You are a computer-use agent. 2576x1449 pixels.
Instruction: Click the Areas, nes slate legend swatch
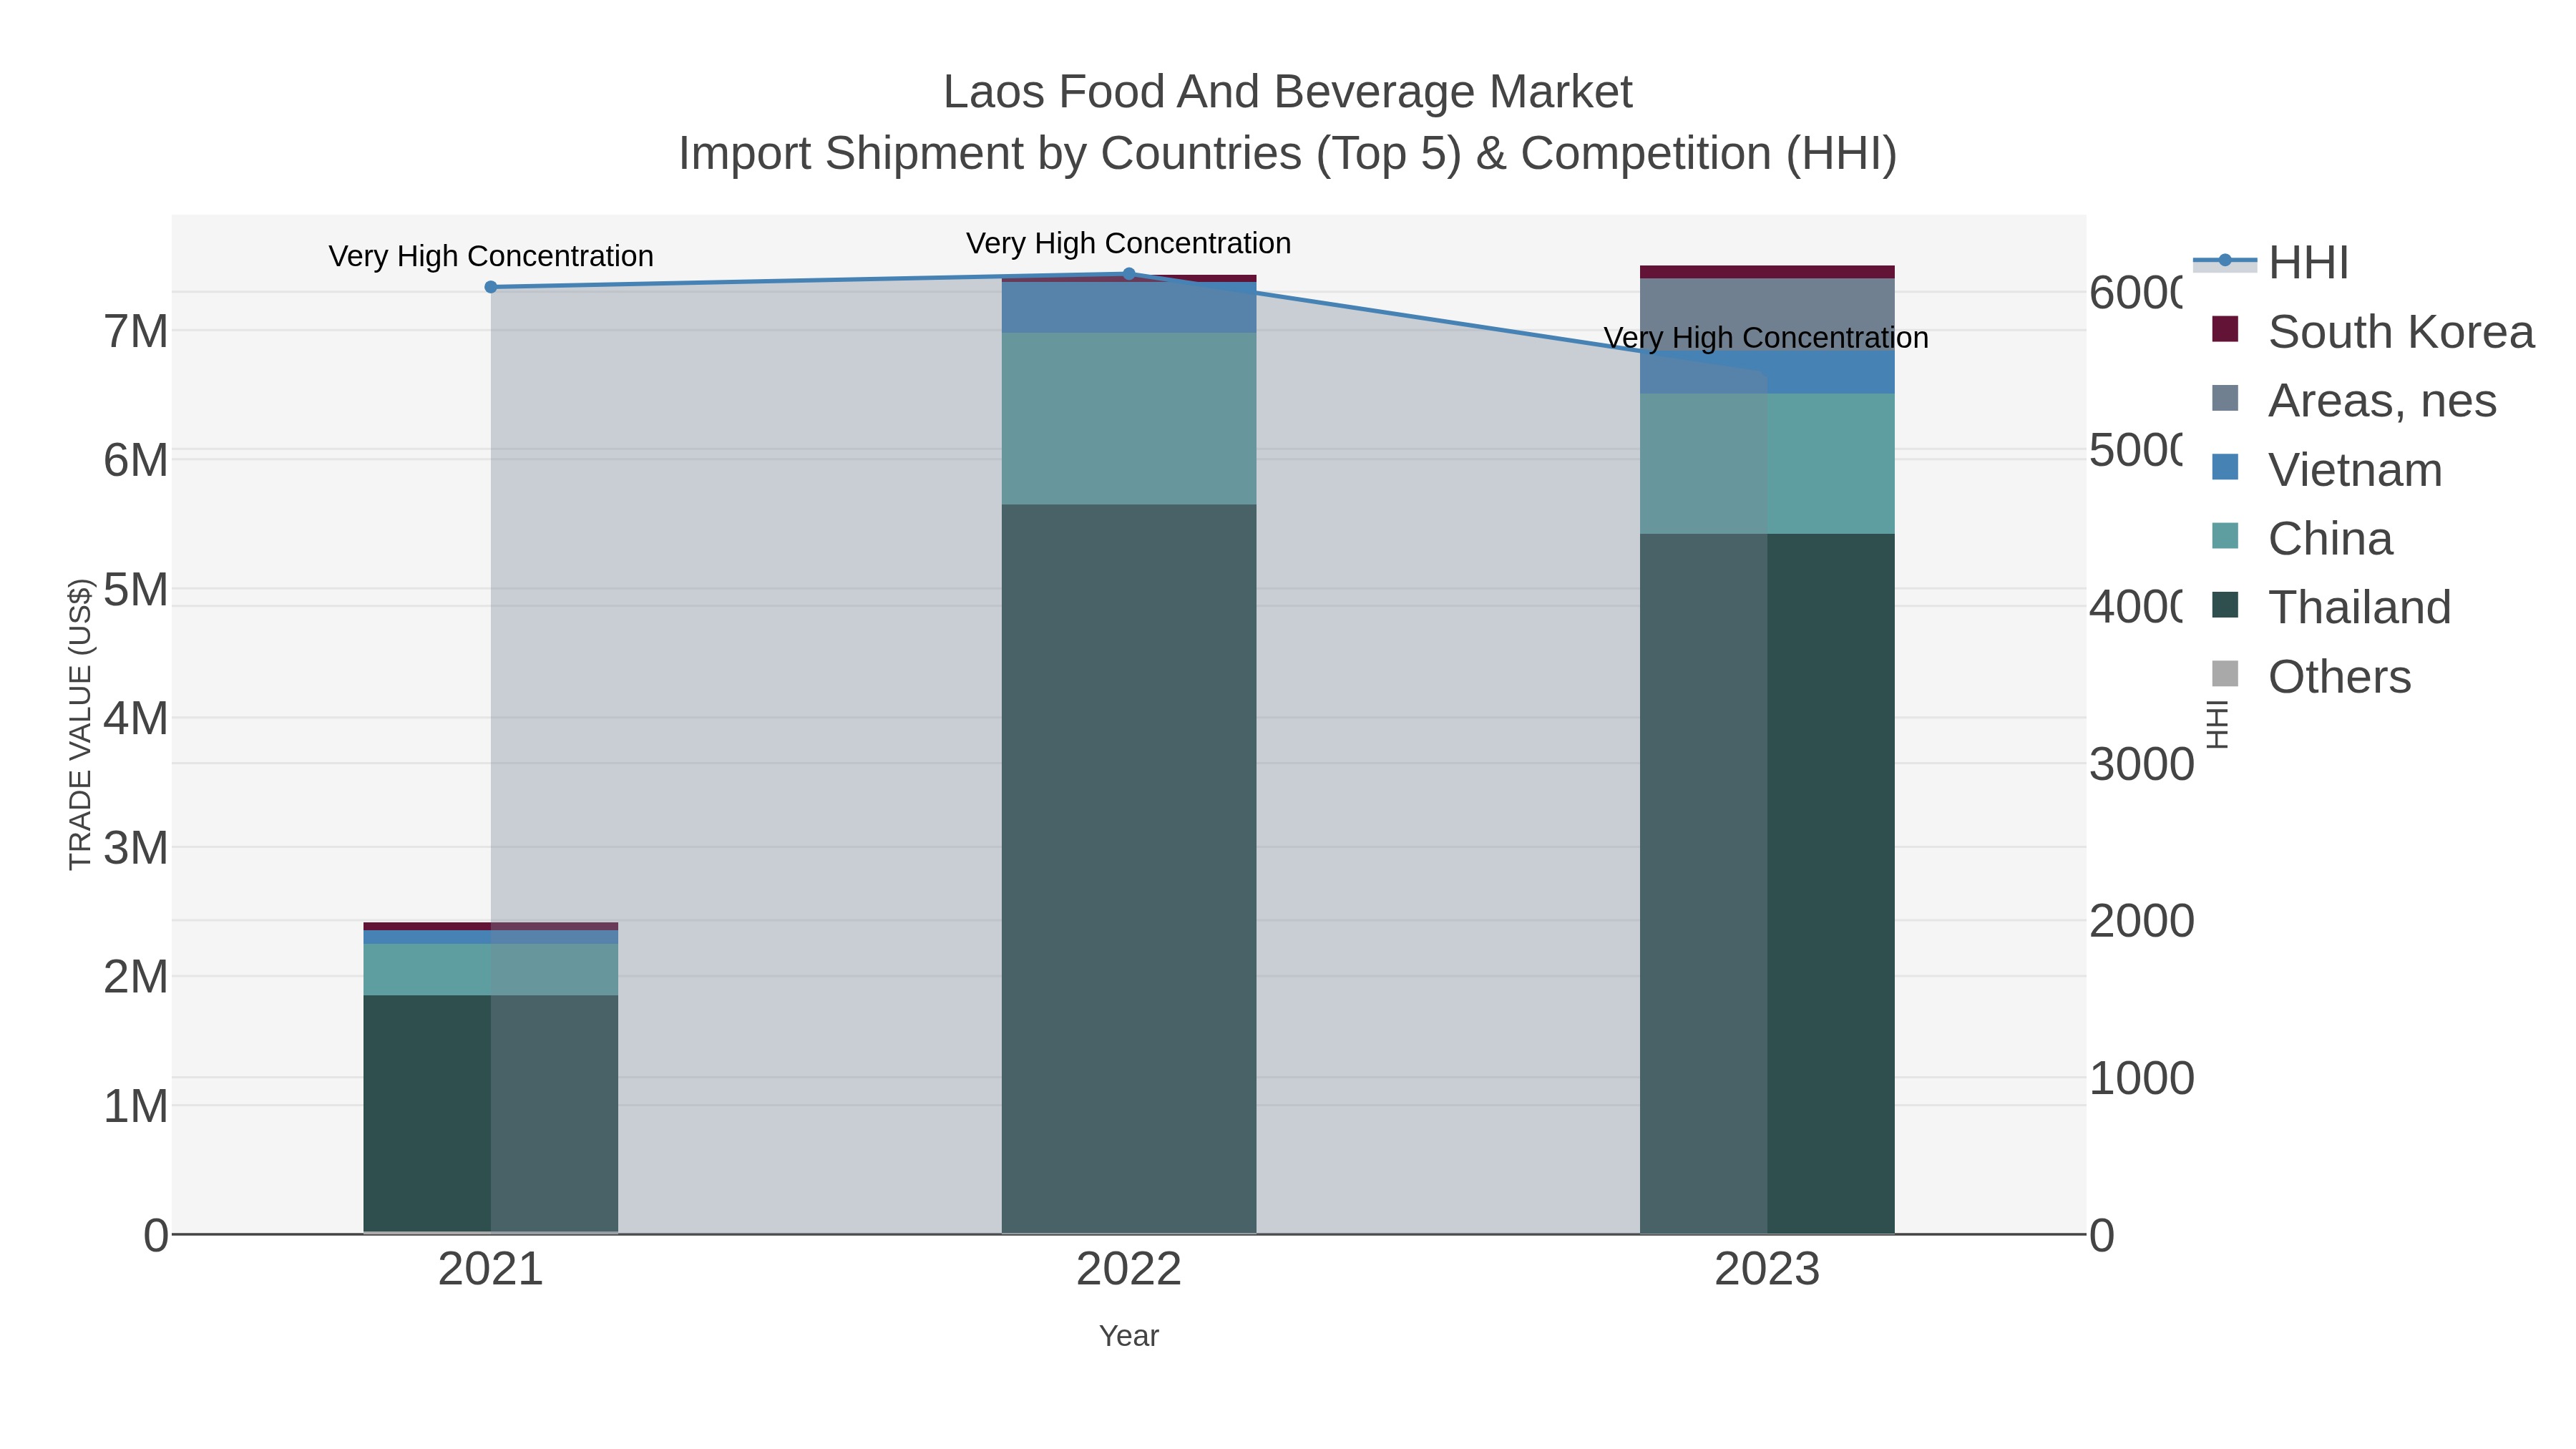pos(2225,398)
